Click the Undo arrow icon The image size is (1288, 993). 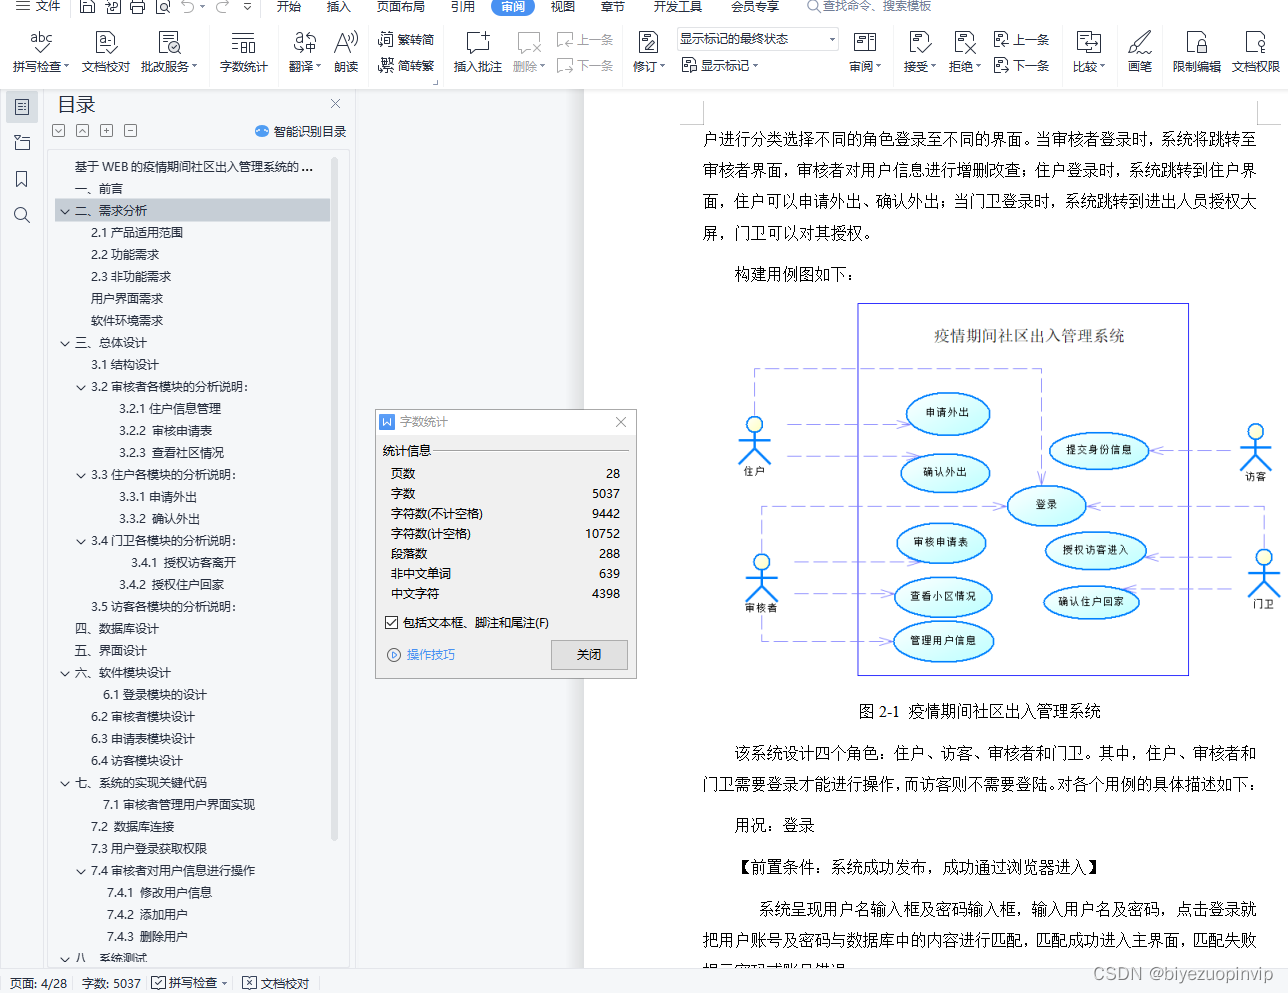(188, 7)
